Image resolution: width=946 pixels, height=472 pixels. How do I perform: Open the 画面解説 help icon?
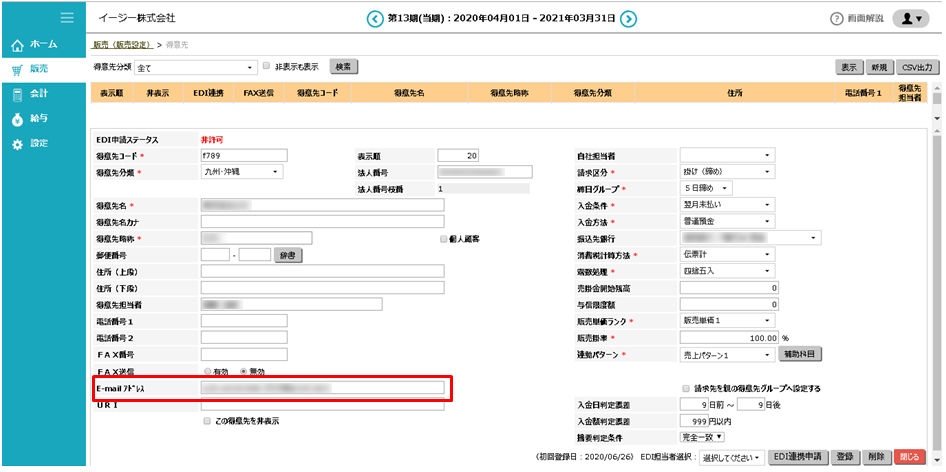tap(836, 19)
